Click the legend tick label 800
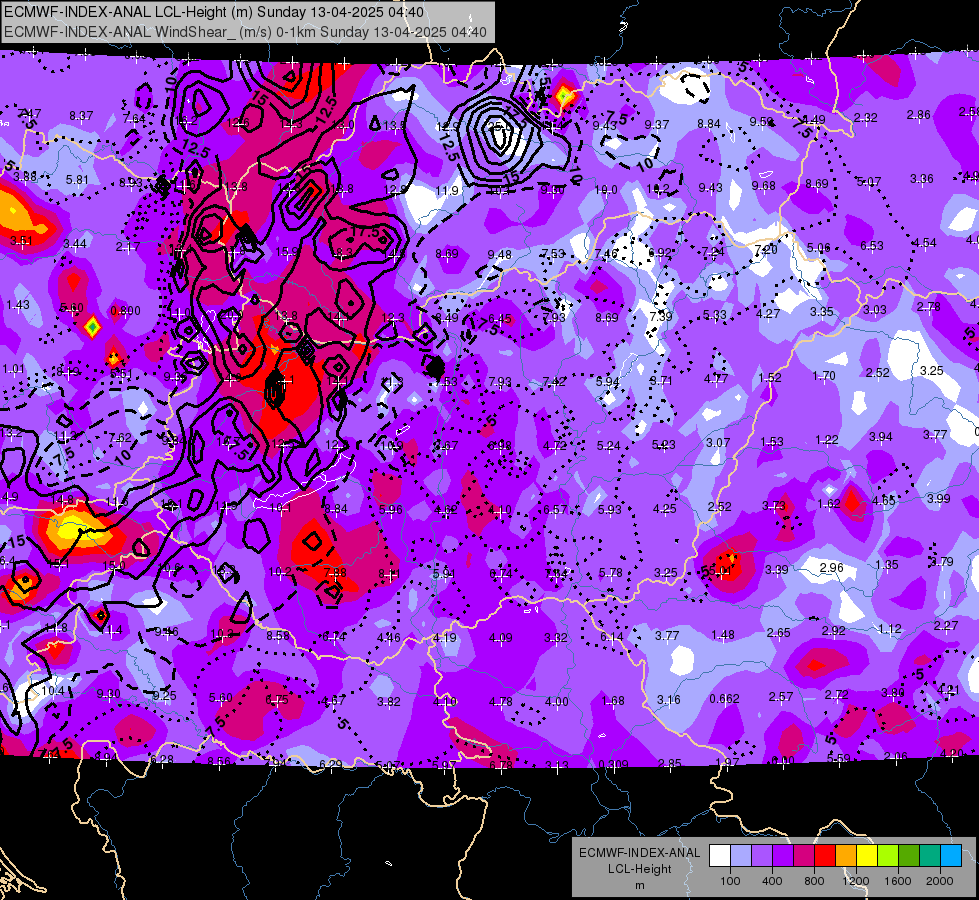The height and width of the screenshot is (900, 979). [x=814, y=881]
